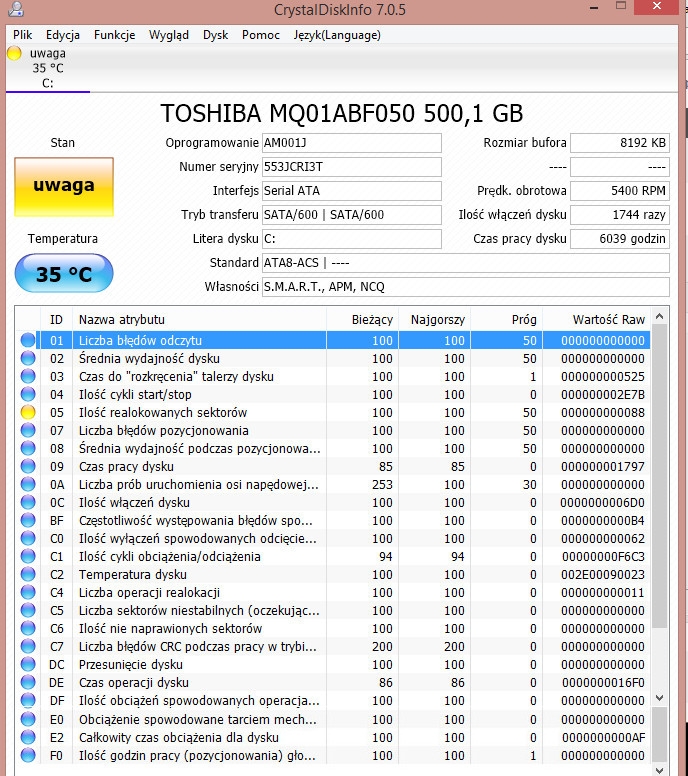The height and width of the screenshot is (776, 688).
Task: Open the Dysk menu
Action: [x=215, y=35]
